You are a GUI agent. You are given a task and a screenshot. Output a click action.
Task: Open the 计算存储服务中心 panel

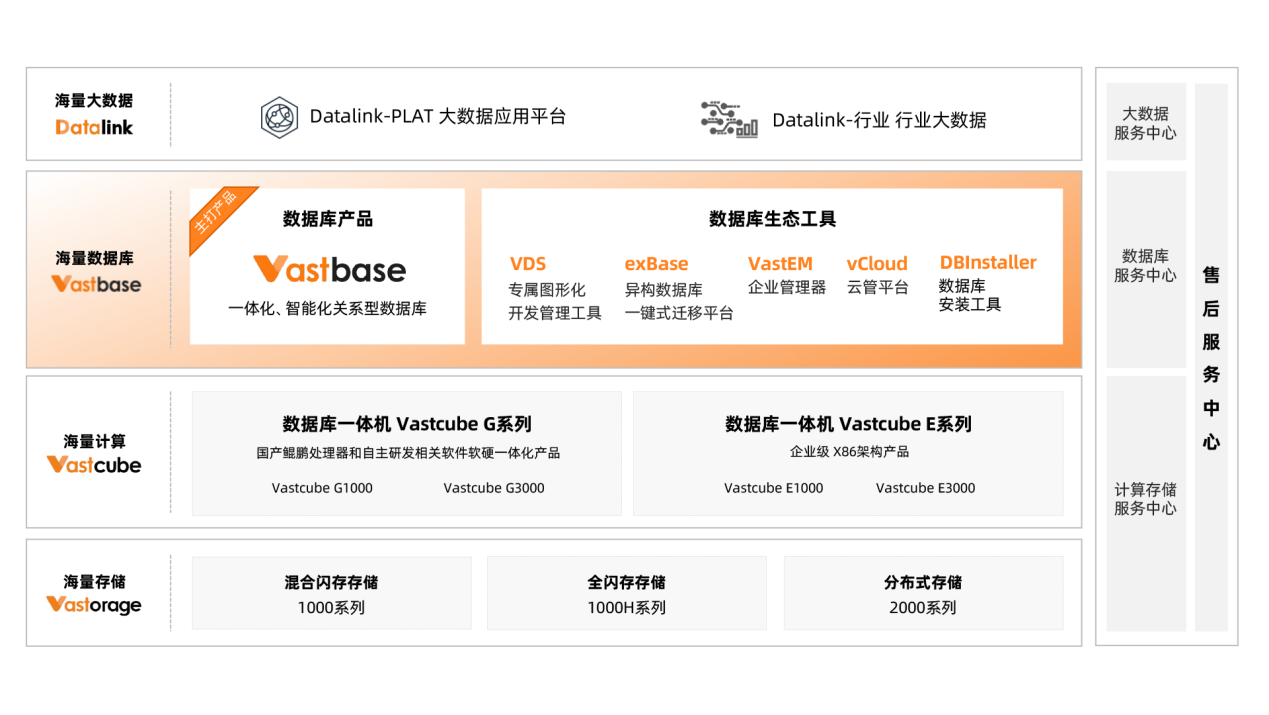point(1145,499)
